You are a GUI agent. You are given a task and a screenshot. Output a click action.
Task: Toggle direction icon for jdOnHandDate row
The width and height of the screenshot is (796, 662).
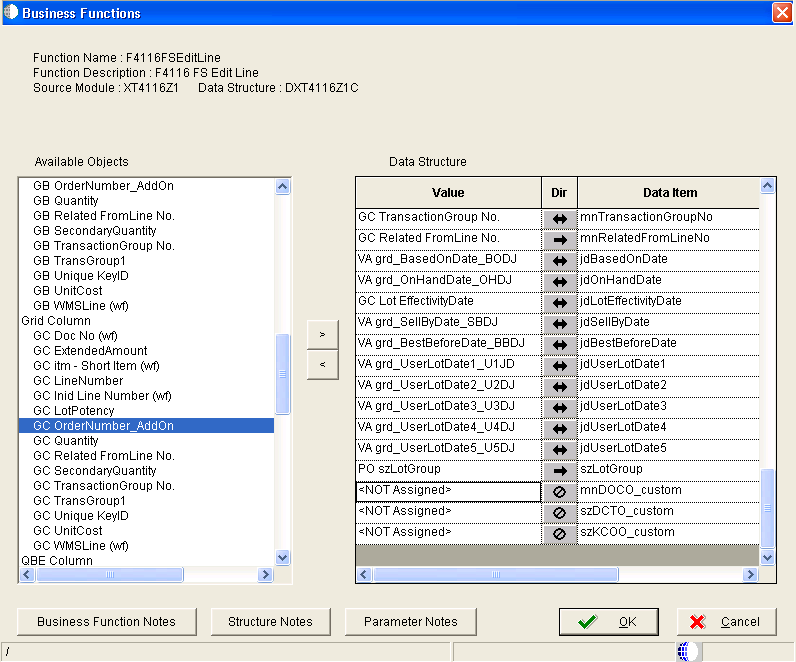[x=559, y=282]
